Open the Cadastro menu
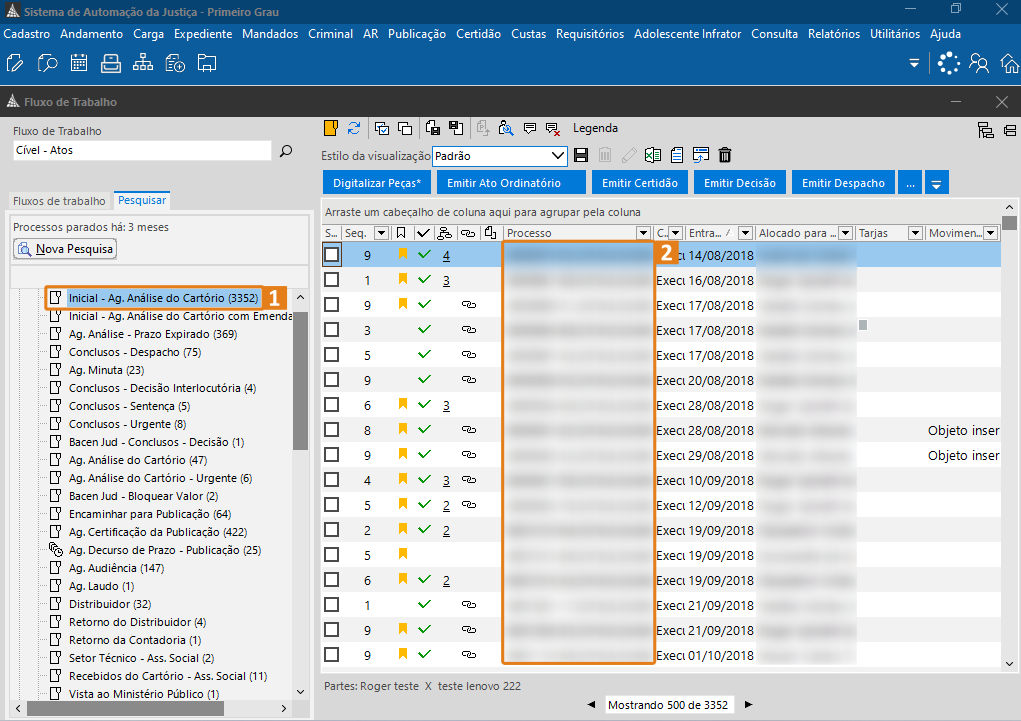1021x721 pixels. click(x=27, y=34)
